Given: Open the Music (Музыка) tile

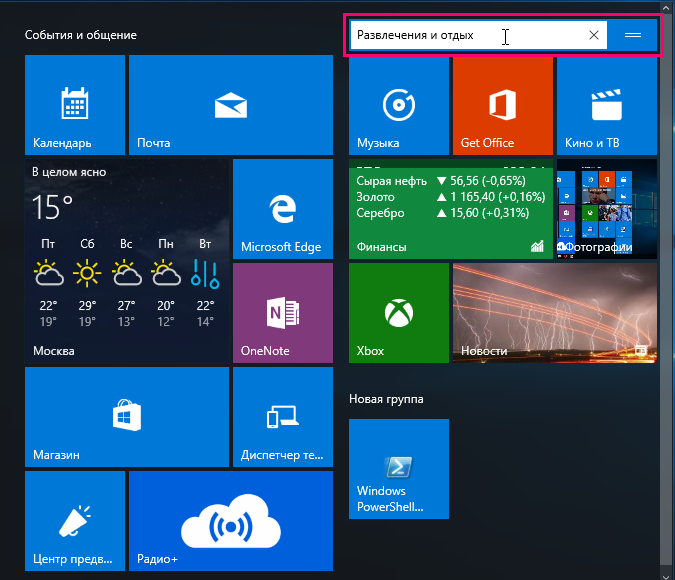Looking at the screenshot, I should click(398, 104).
